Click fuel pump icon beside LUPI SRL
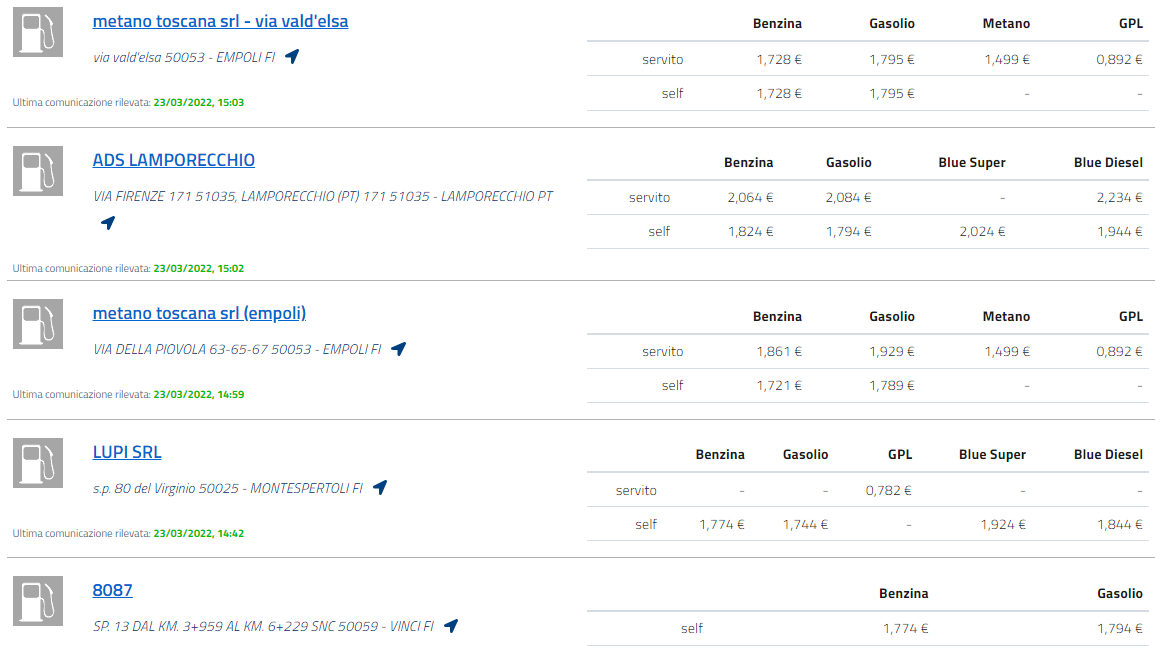1165x663 pixels. tap(38, 463)
